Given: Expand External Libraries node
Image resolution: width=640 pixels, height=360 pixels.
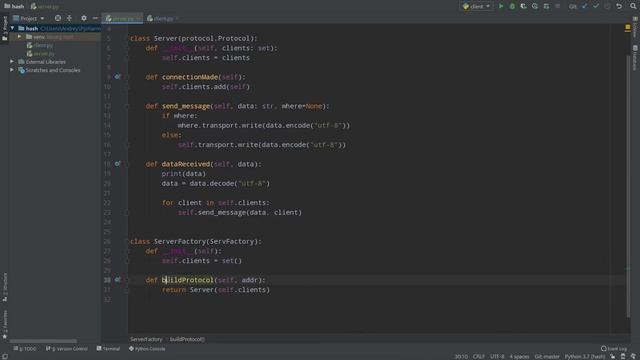Looking at the screenshot, I should click(12, 62).
